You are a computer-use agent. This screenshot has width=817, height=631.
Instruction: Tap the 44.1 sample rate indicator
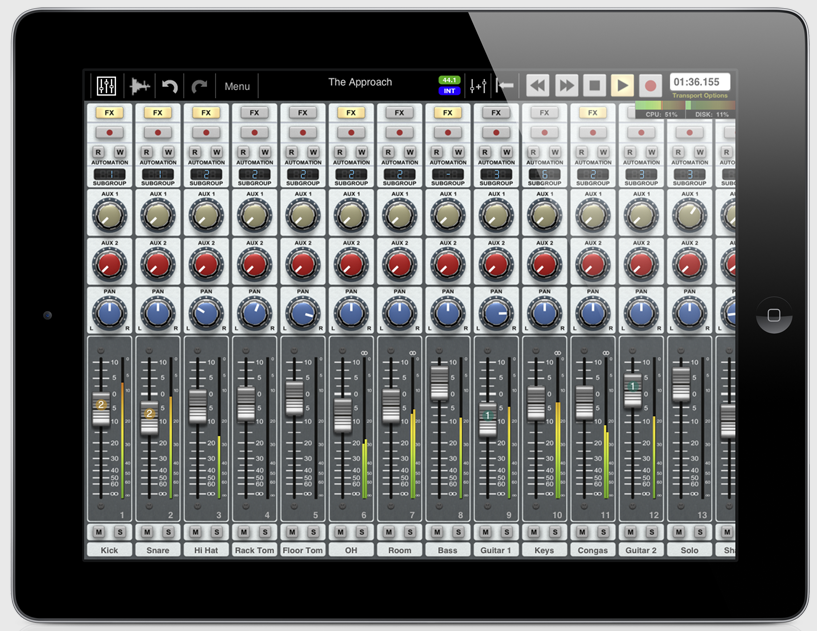coord(449,80)
